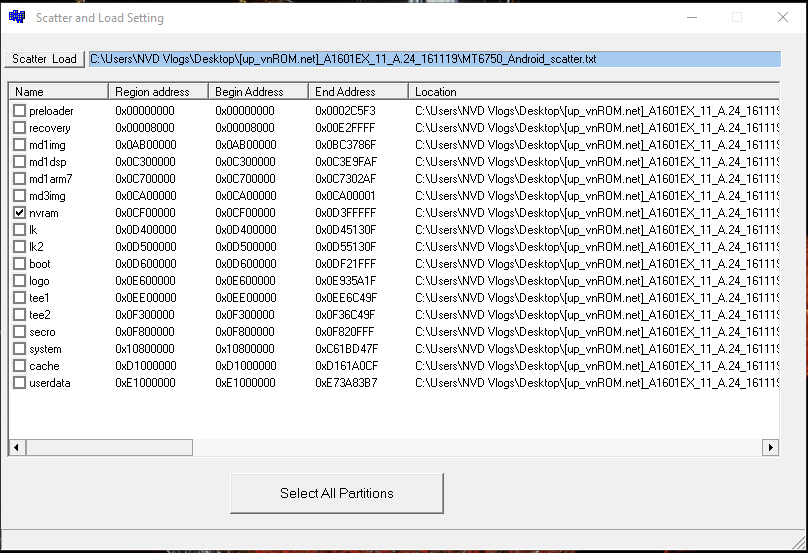The image size is (808, 553).
Task: Uncheck the nvram partition checkbox
Action: [x=19, y=213]
